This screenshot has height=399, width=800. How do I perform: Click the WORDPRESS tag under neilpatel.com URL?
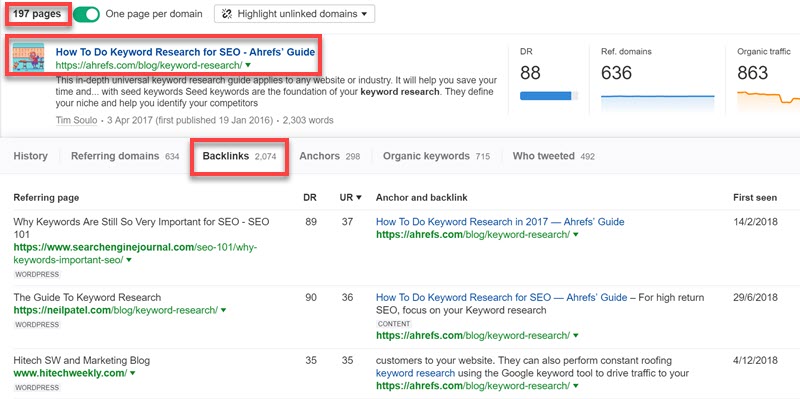[37, 325]
